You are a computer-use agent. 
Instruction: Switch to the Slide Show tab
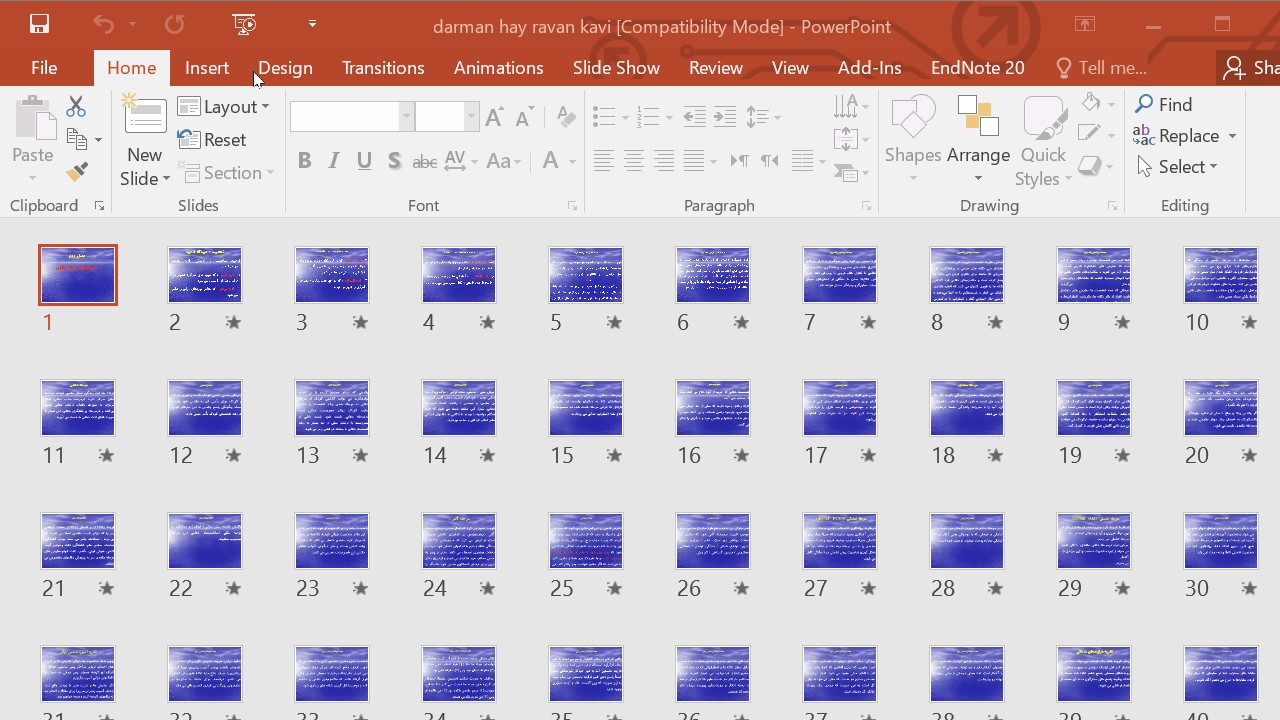(x=616, y=67)
